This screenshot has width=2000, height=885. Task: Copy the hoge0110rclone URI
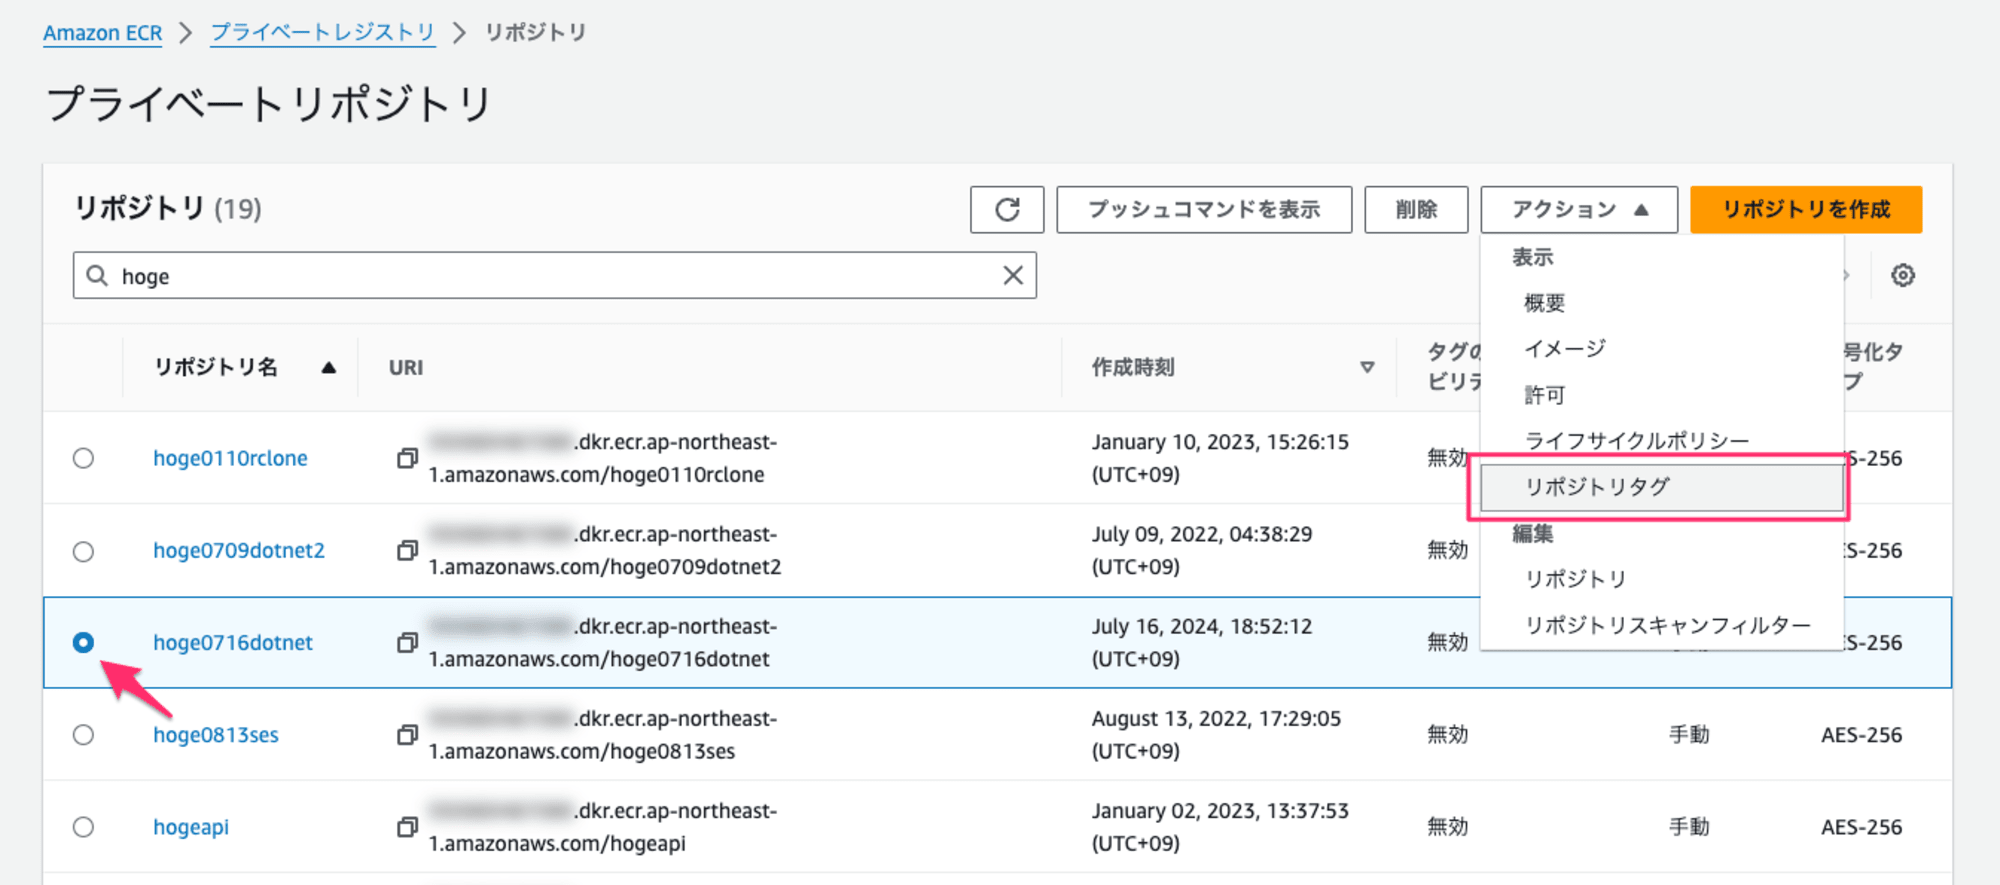tap(407, 458)
